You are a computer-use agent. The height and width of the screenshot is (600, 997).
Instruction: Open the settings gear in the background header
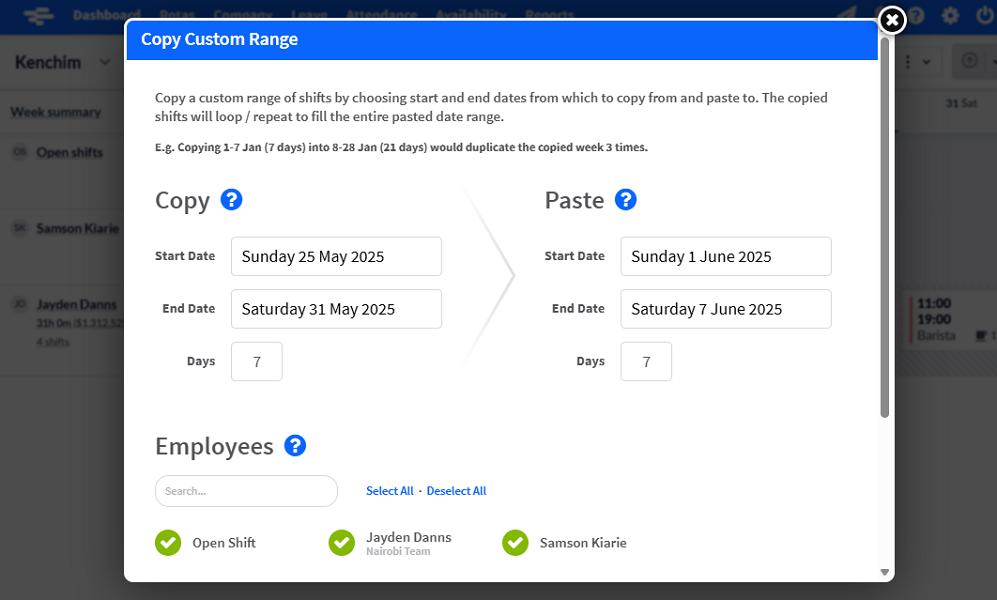coord(951,15)
